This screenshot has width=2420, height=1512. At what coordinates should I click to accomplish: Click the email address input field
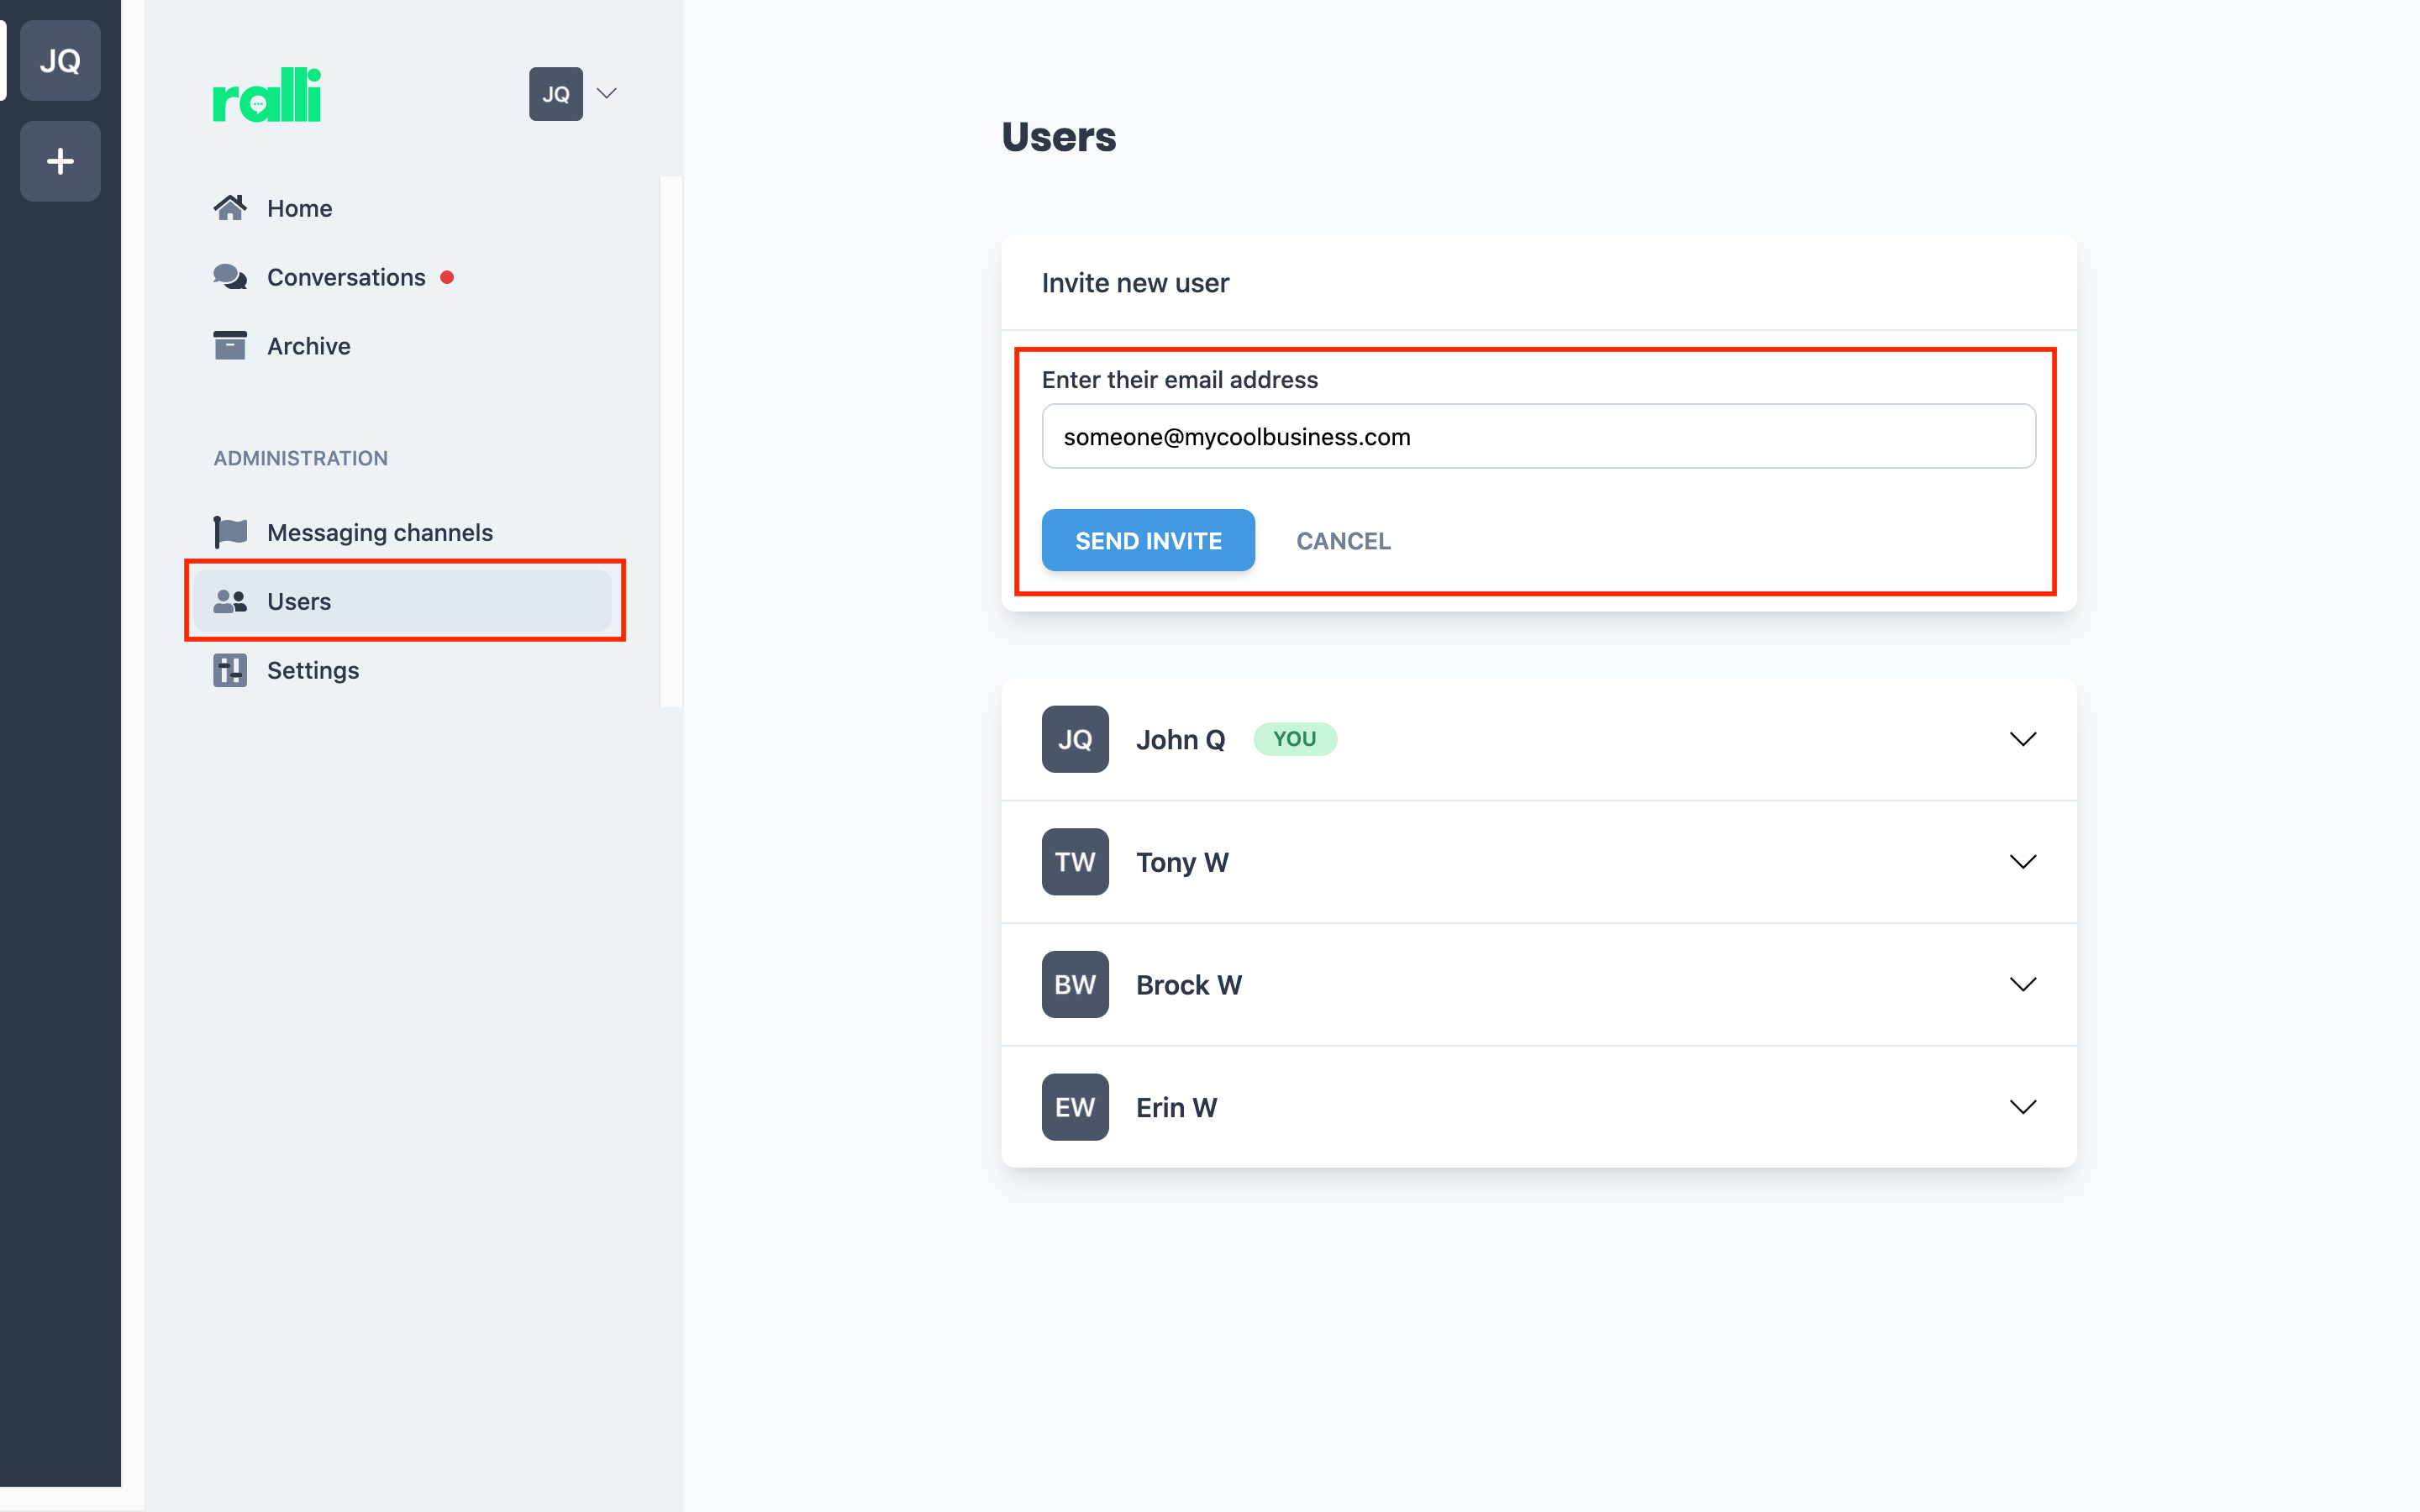(1539, 435)
